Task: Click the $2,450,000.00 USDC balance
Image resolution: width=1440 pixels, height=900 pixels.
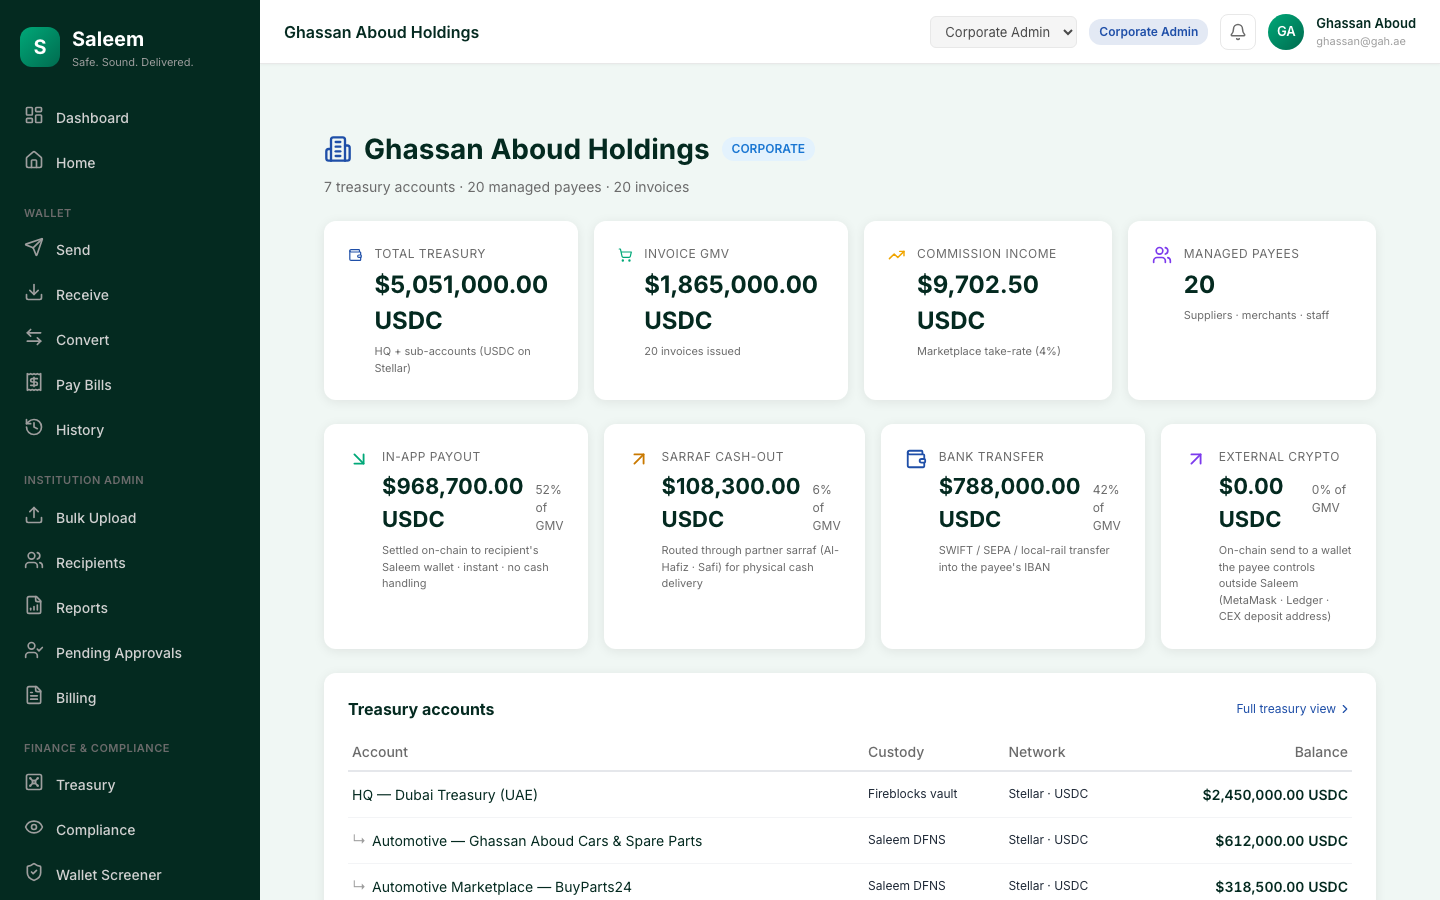Action: pos(1275,795)
